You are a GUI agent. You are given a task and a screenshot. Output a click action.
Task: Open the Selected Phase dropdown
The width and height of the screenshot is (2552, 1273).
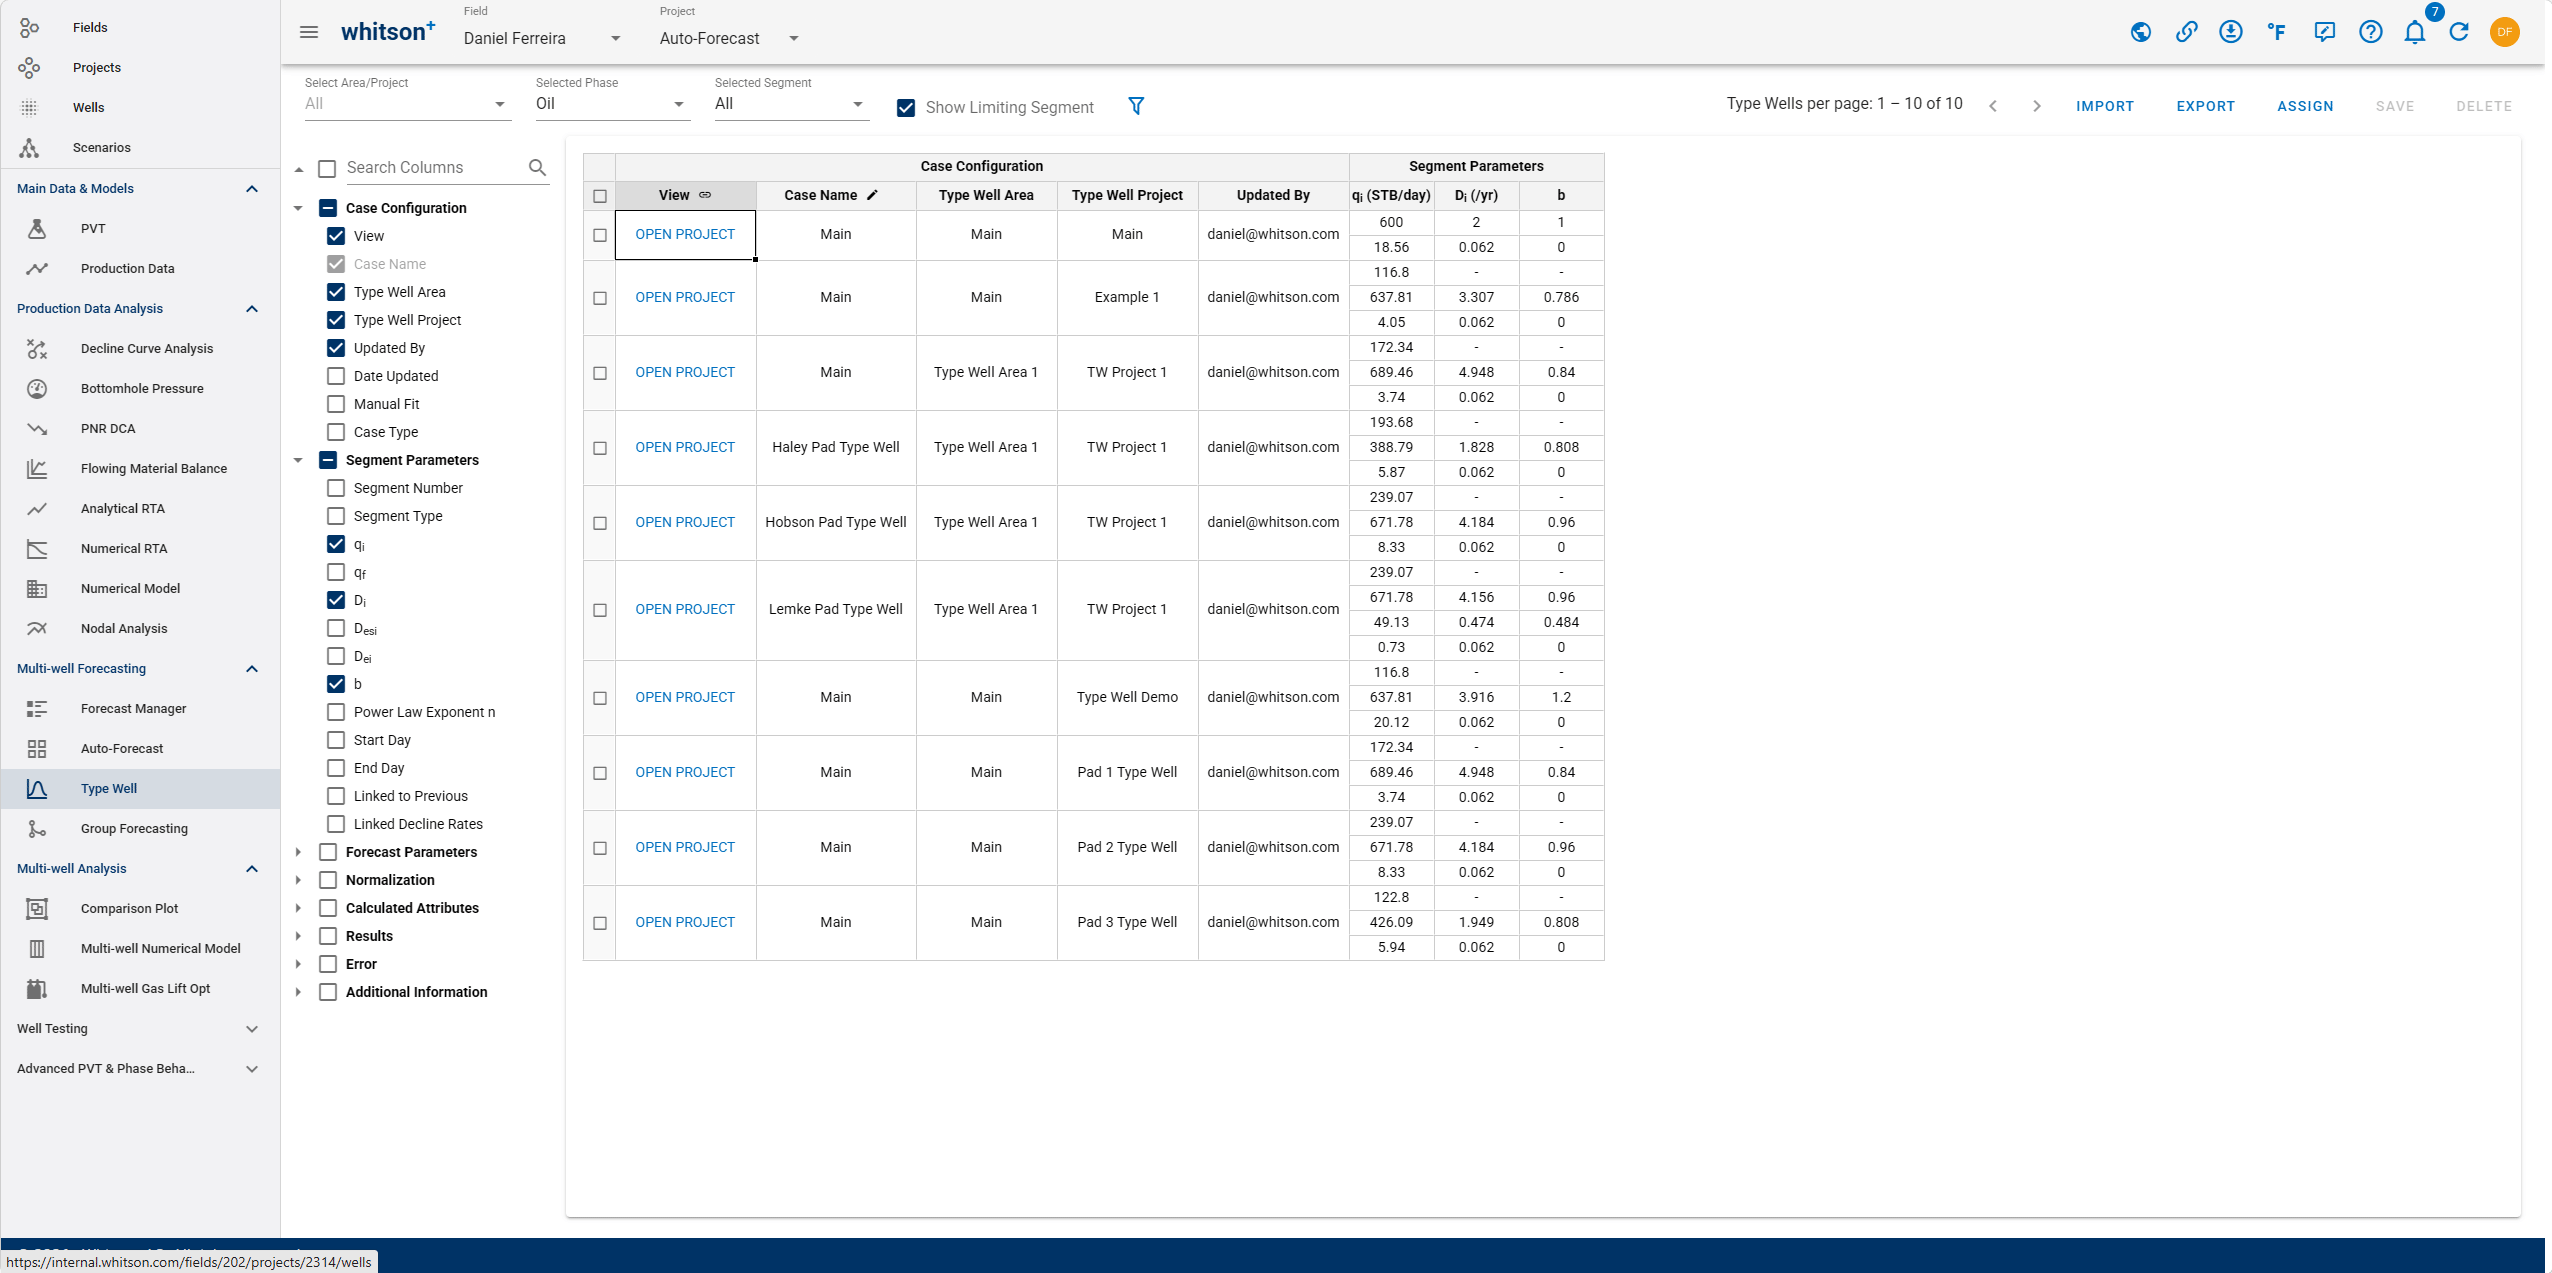click(x=610, y=104)
